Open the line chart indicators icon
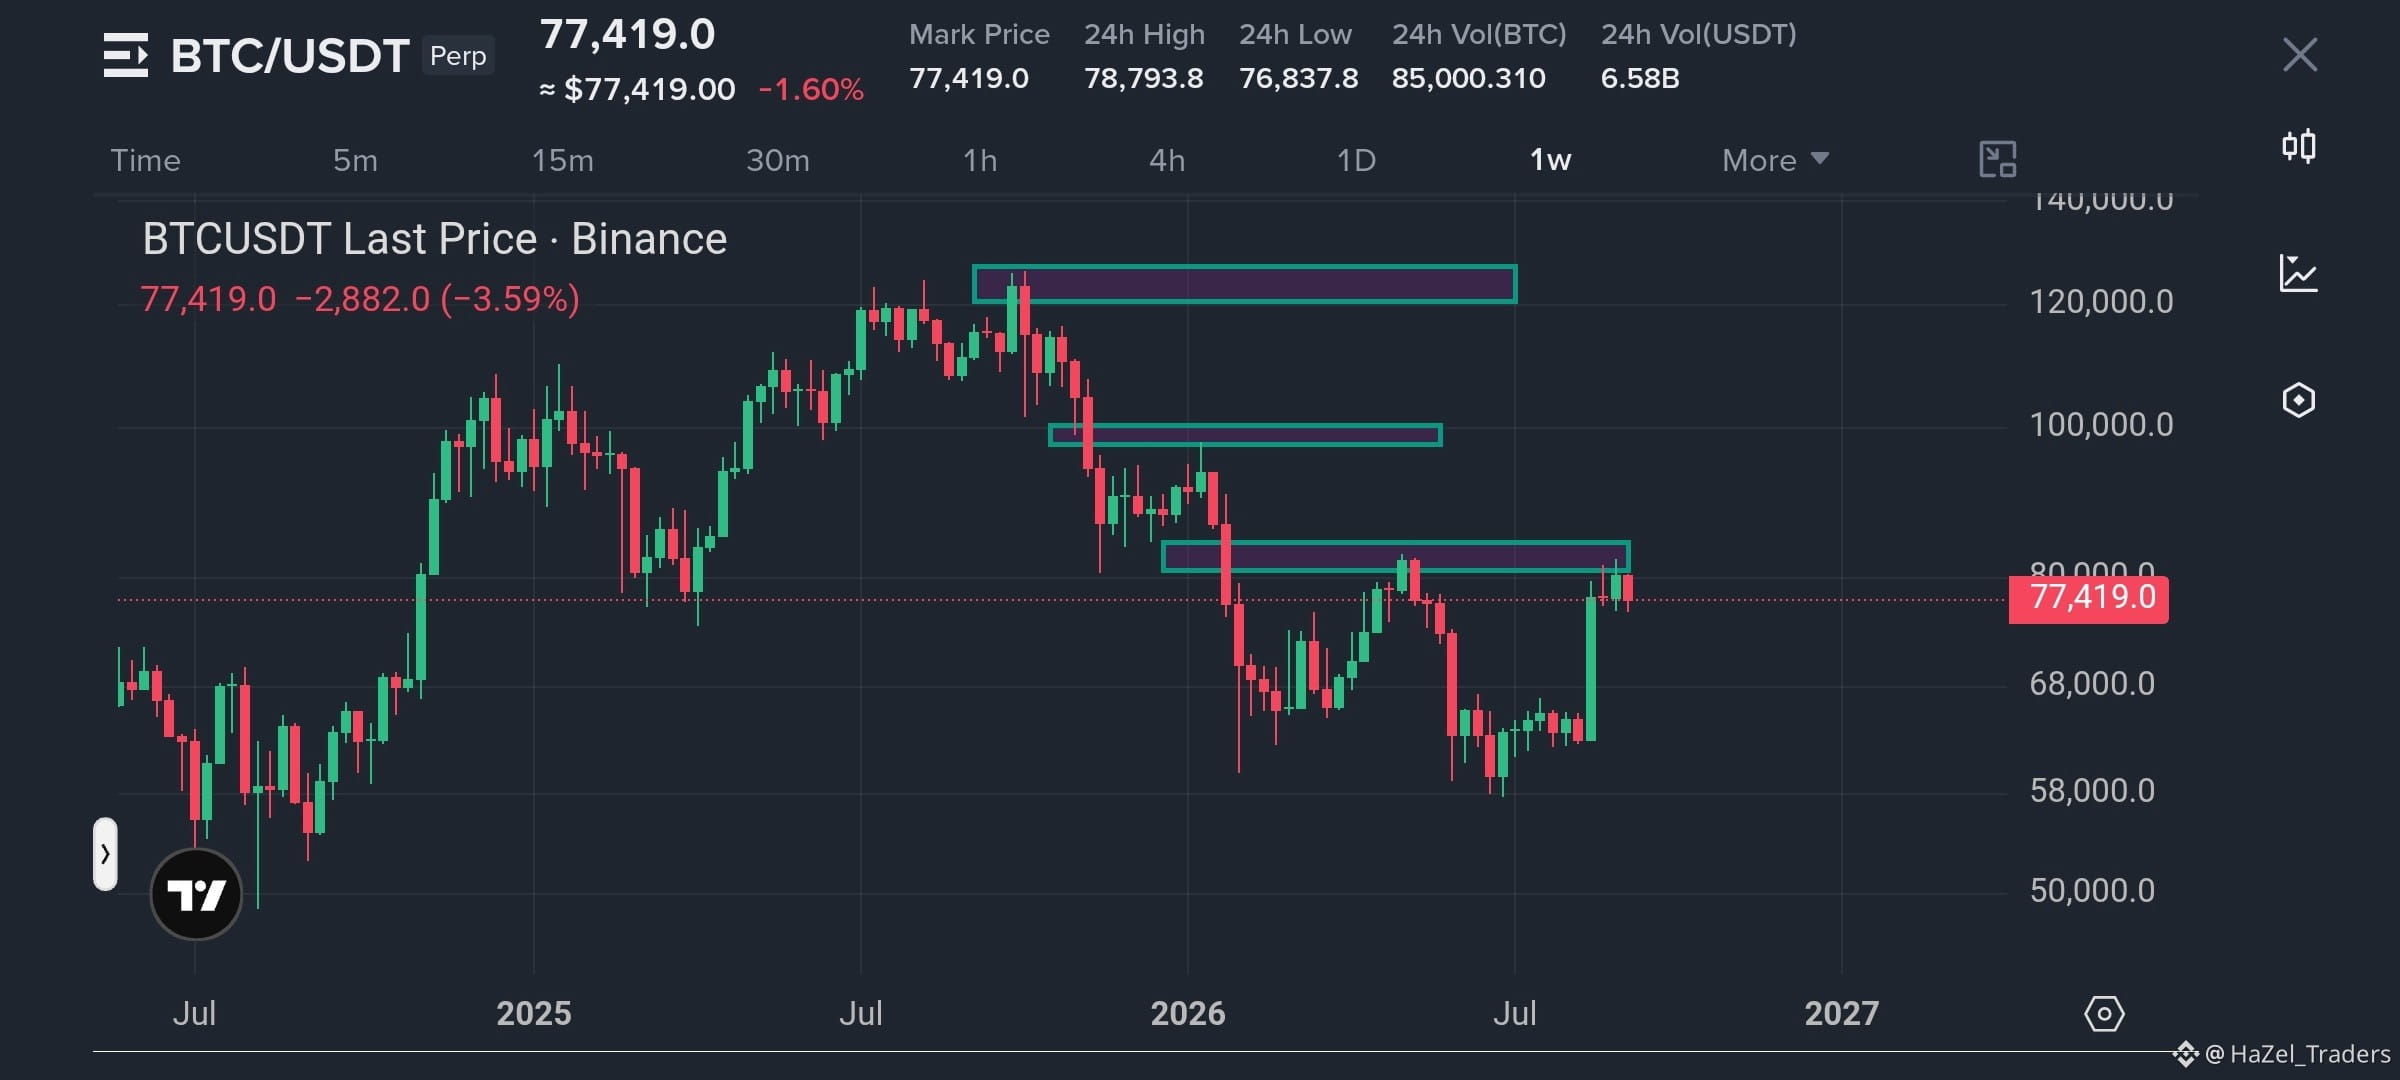Image resolution: width=2400 pixels, height=1080 pixels. click(2298, 273)
